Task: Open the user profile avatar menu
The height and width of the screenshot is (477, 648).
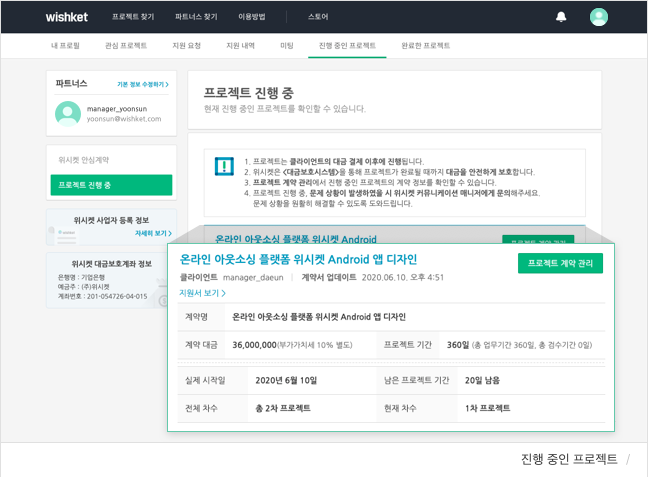Action: point(598,17)
